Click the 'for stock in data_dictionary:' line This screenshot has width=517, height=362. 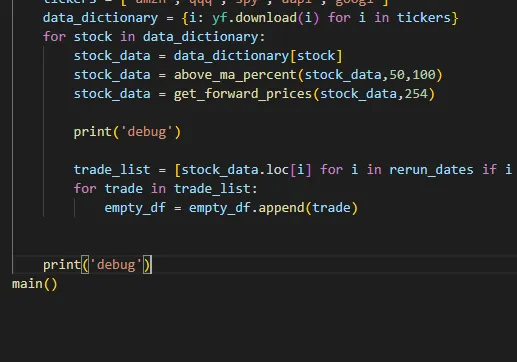click(154, 37)
